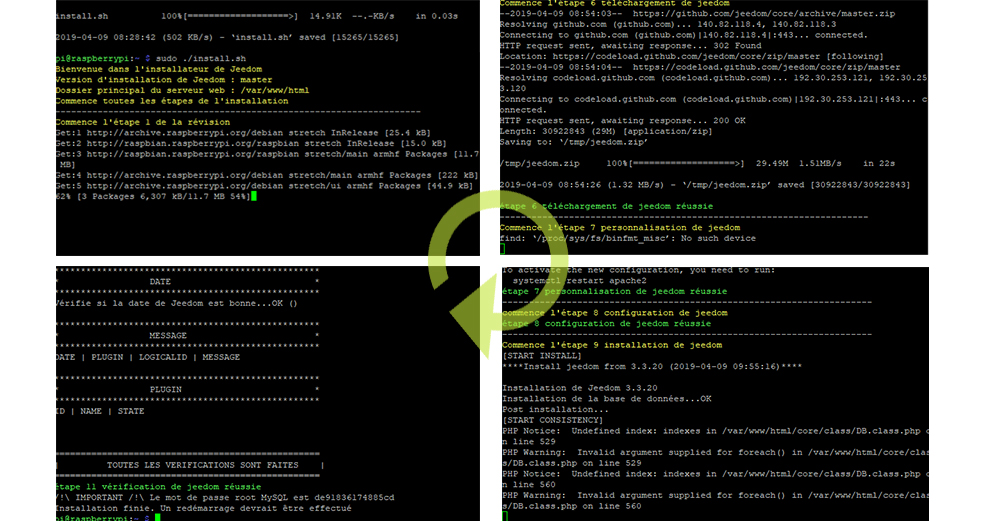
Task: Click the 'Get:1' archive.raspberrypi.org InRelease line
Action: coord(243,133)
